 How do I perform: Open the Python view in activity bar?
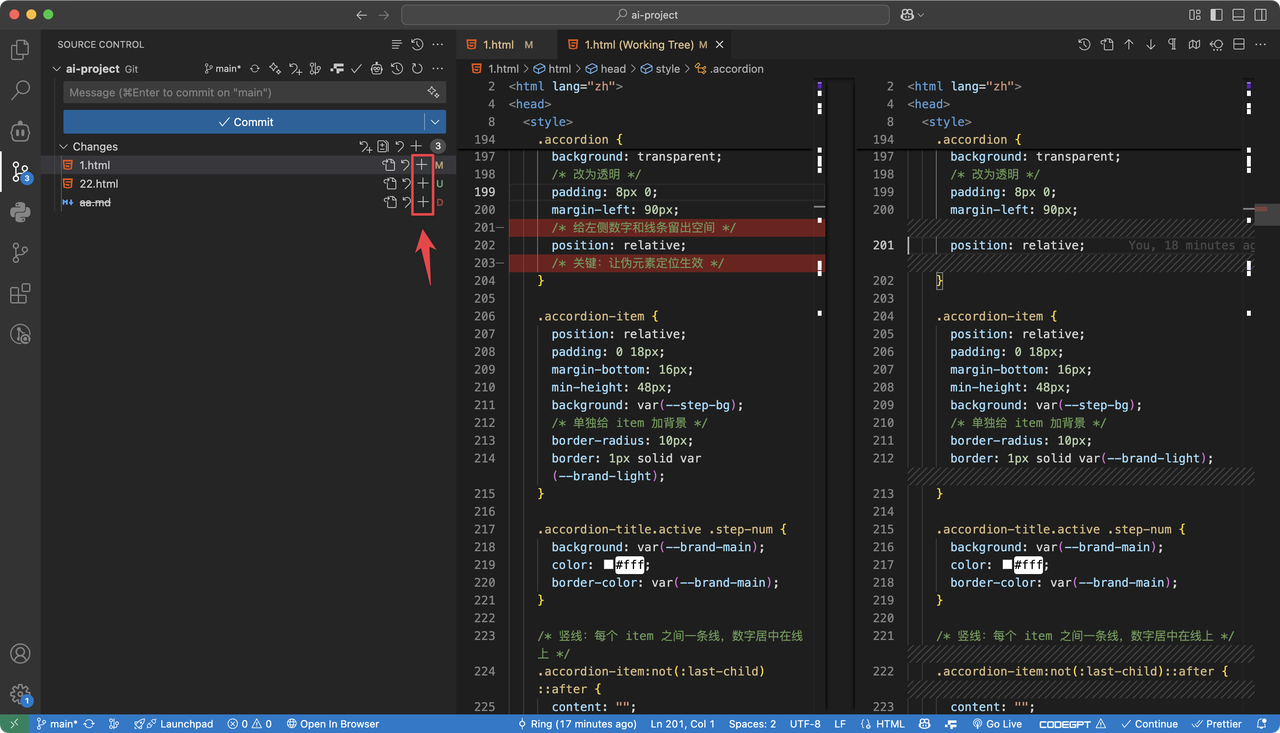(20, 212)
